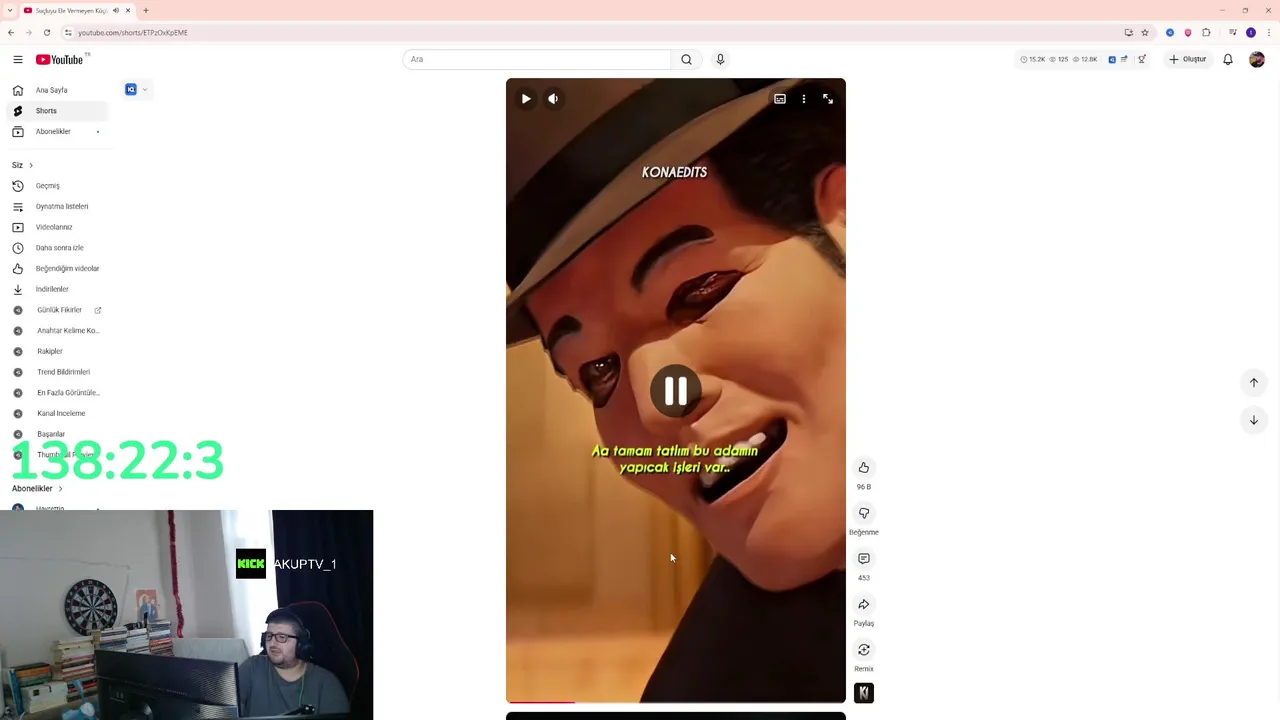This screenshot has width=1280, height=720.
Task: Open Başarılar link
Action: click(x=55, y=434)
